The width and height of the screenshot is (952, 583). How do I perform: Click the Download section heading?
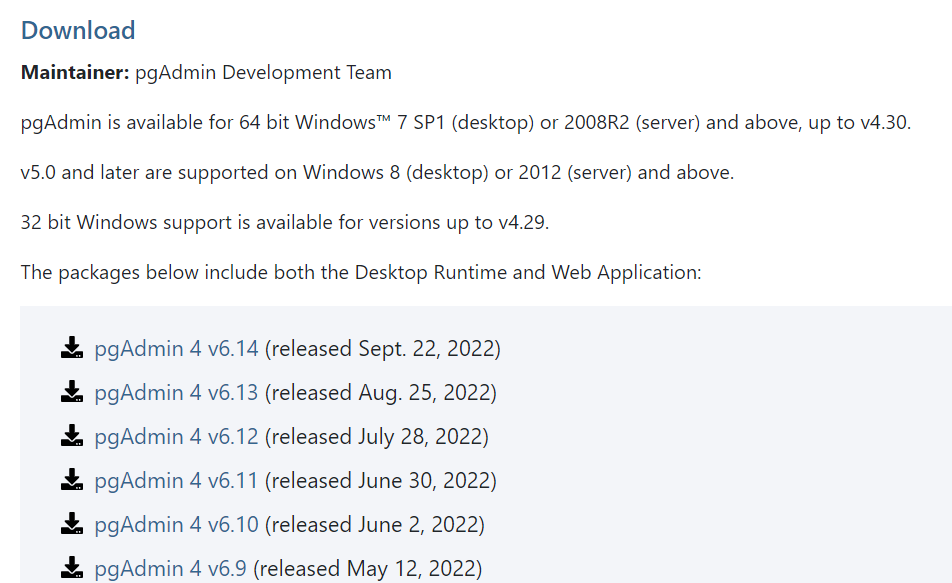(78, 30)
